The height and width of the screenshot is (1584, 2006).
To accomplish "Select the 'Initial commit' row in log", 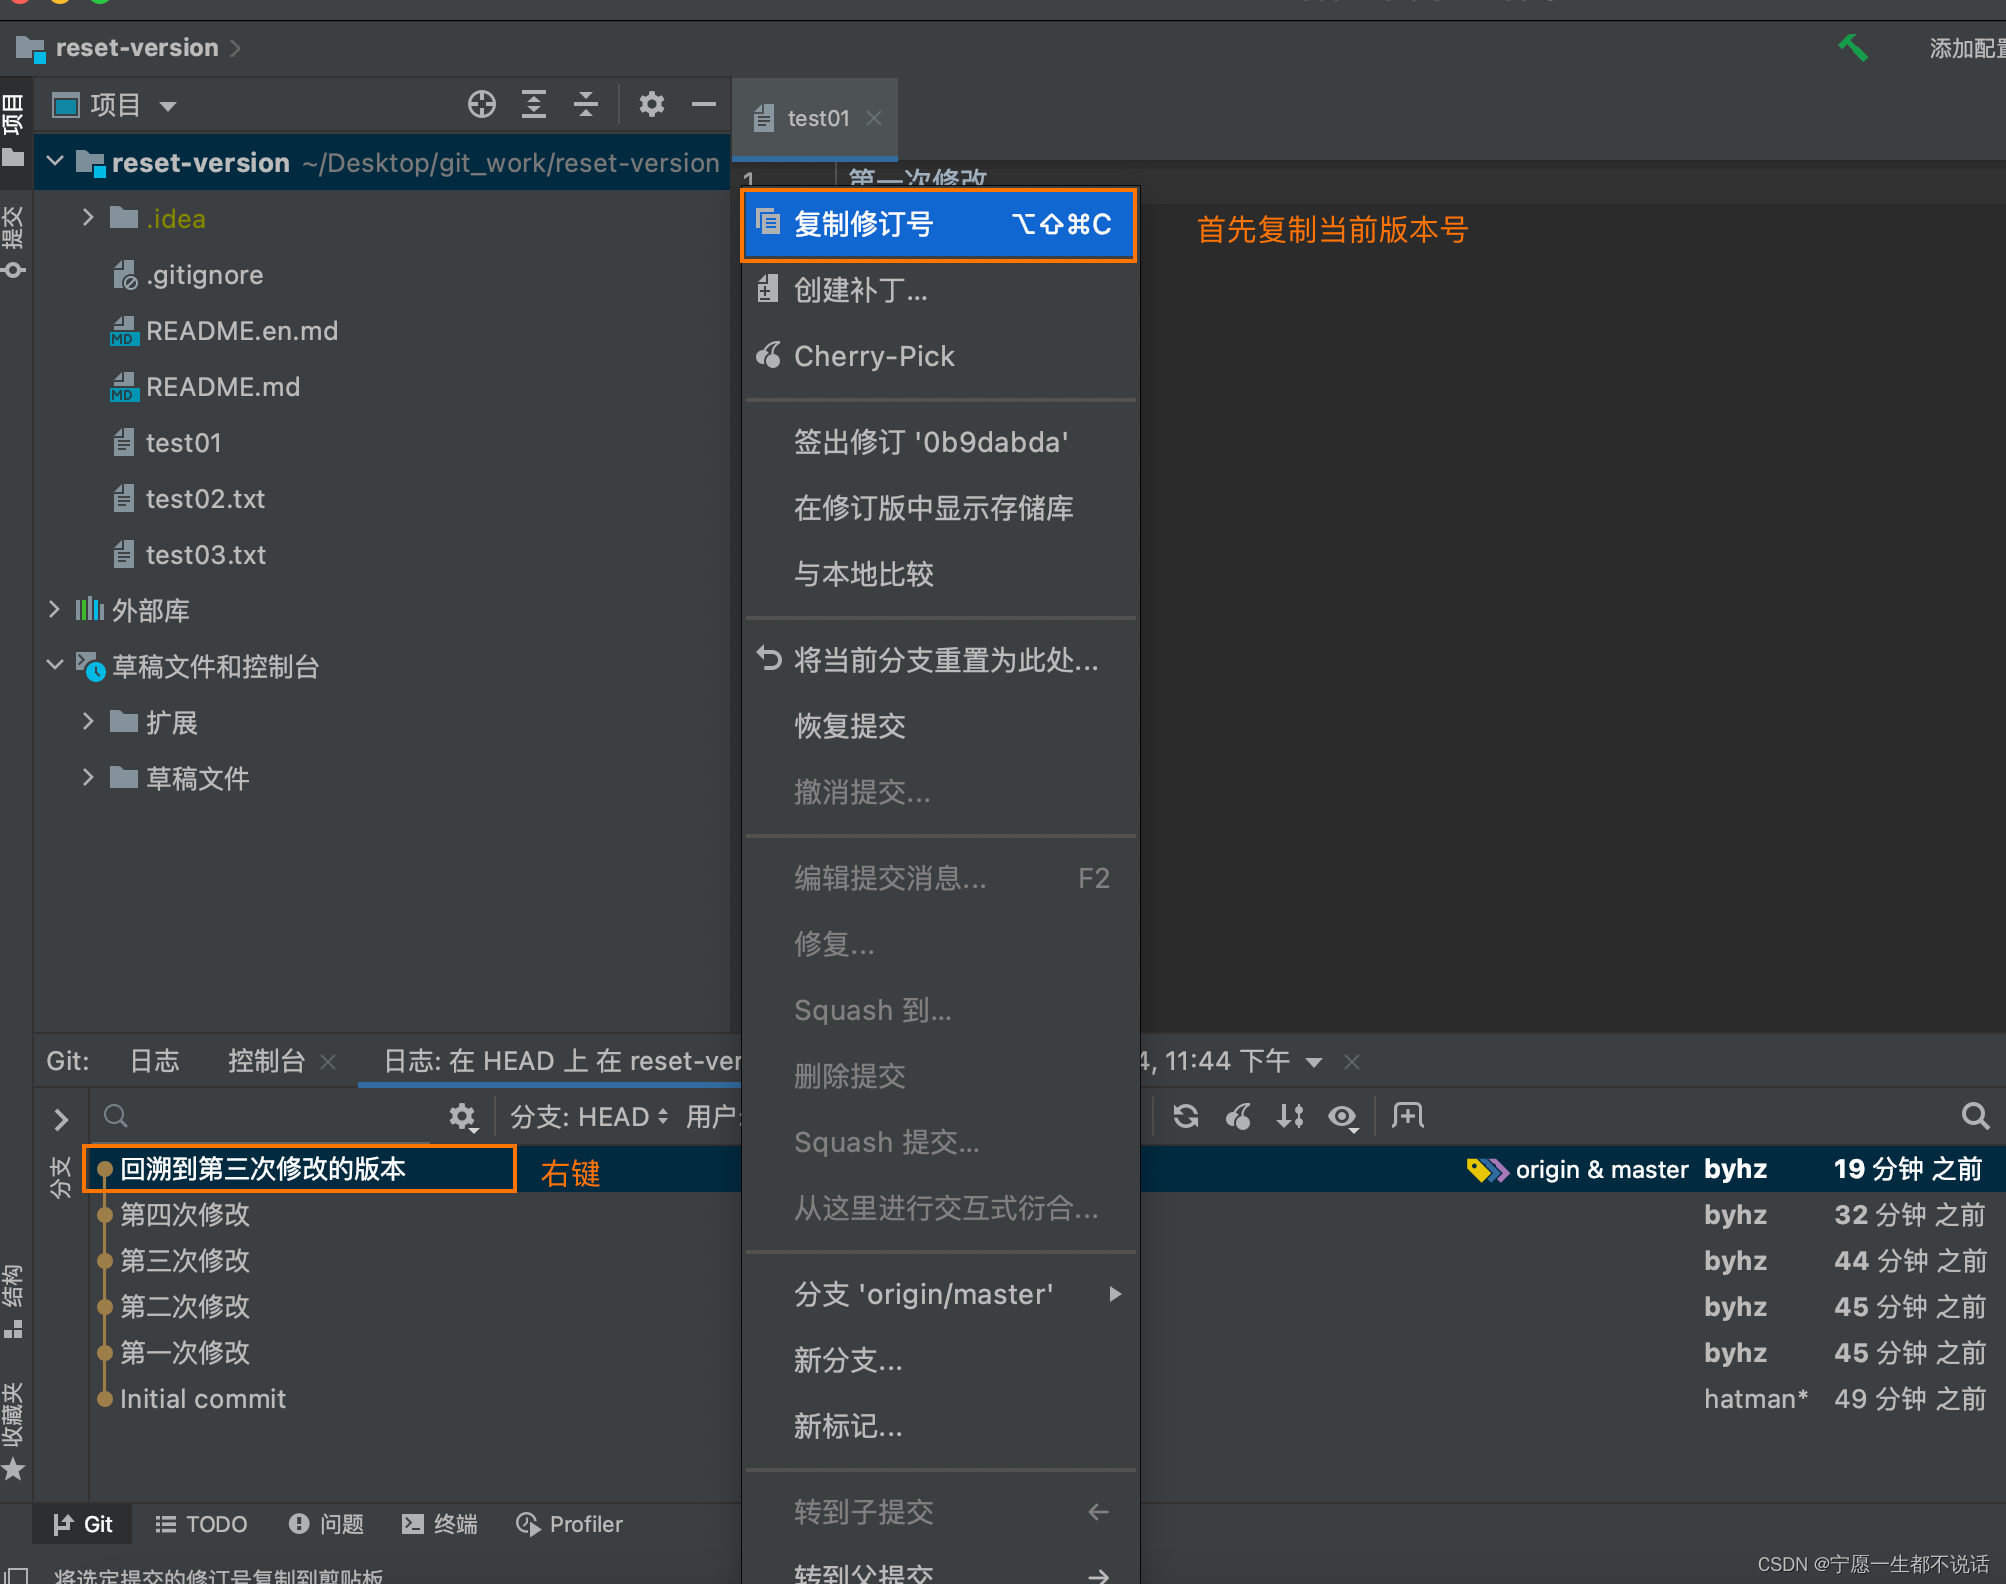I will point(1048,1399).
